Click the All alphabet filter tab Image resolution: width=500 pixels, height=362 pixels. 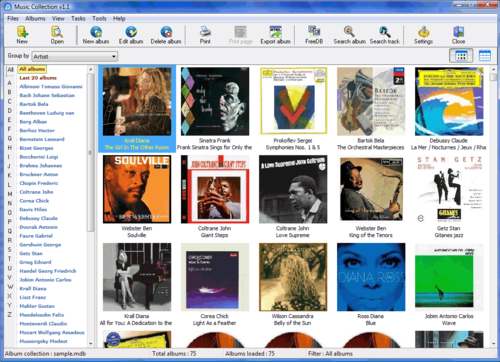(10, 70)
